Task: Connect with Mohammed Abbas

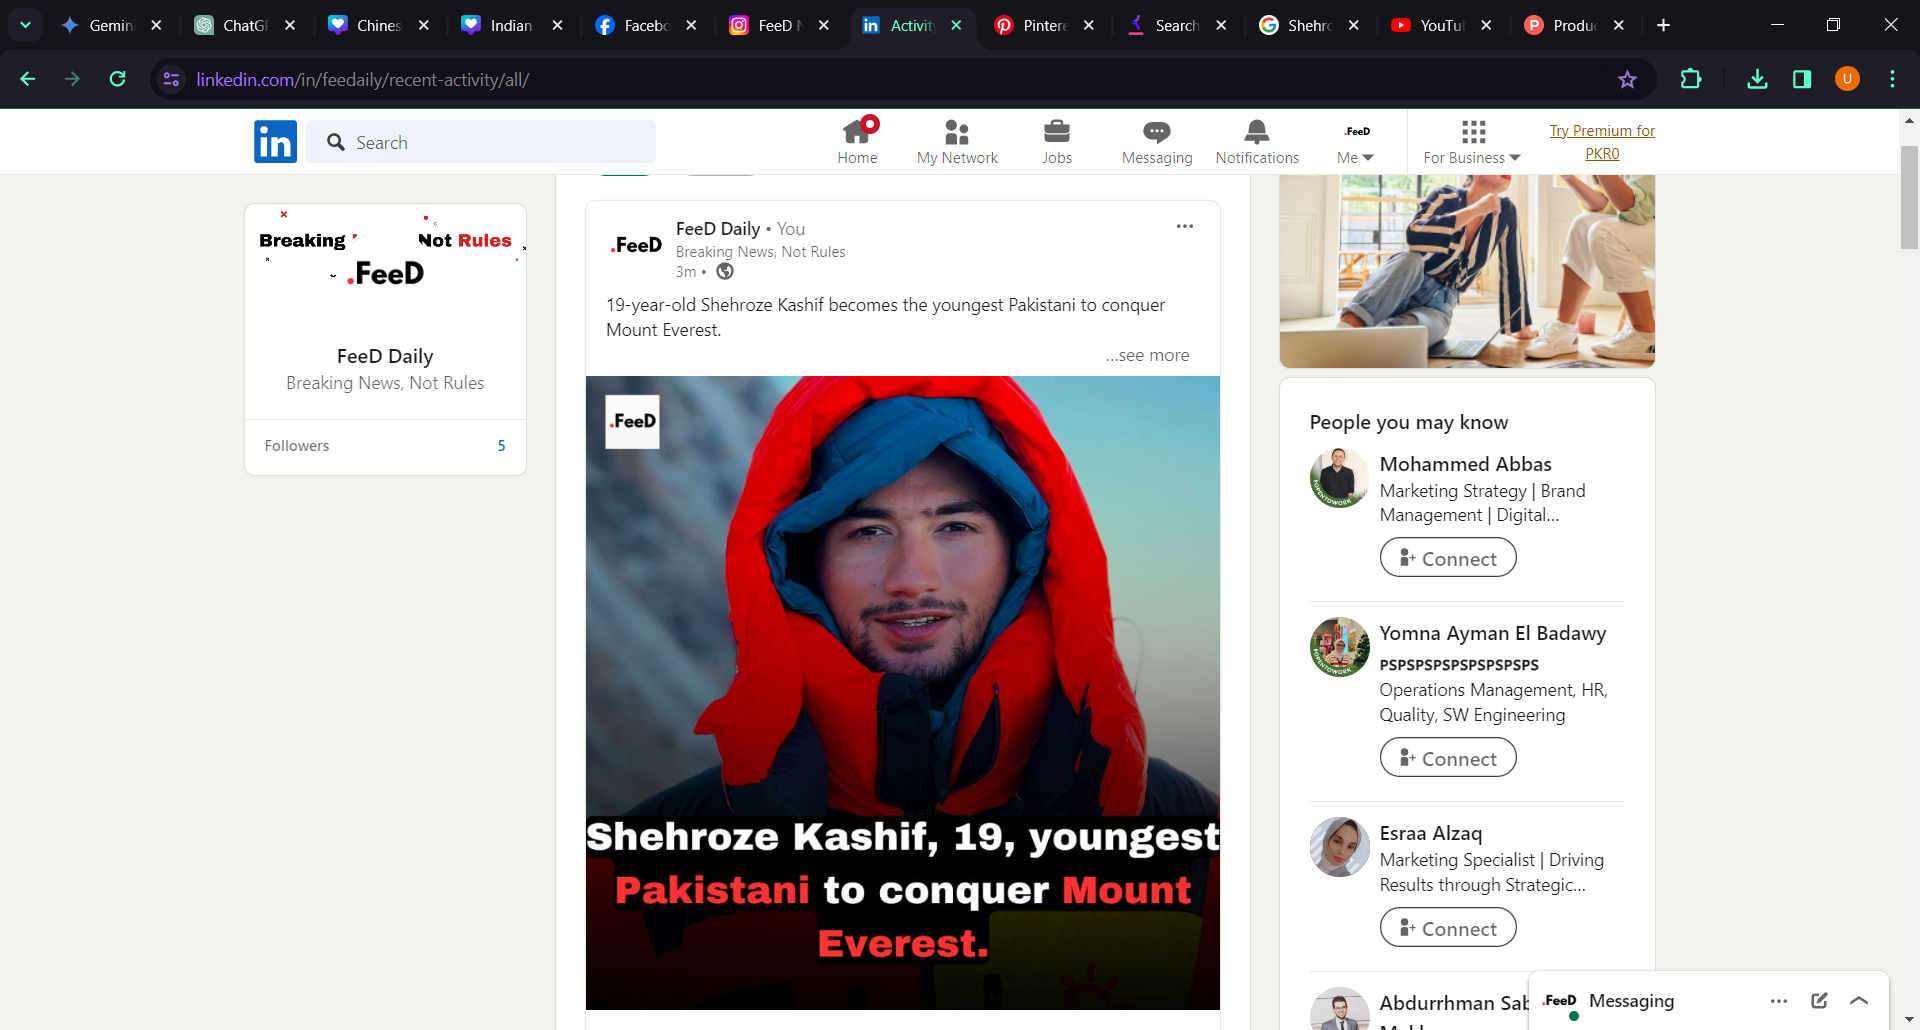Action: click(1447, 557)
